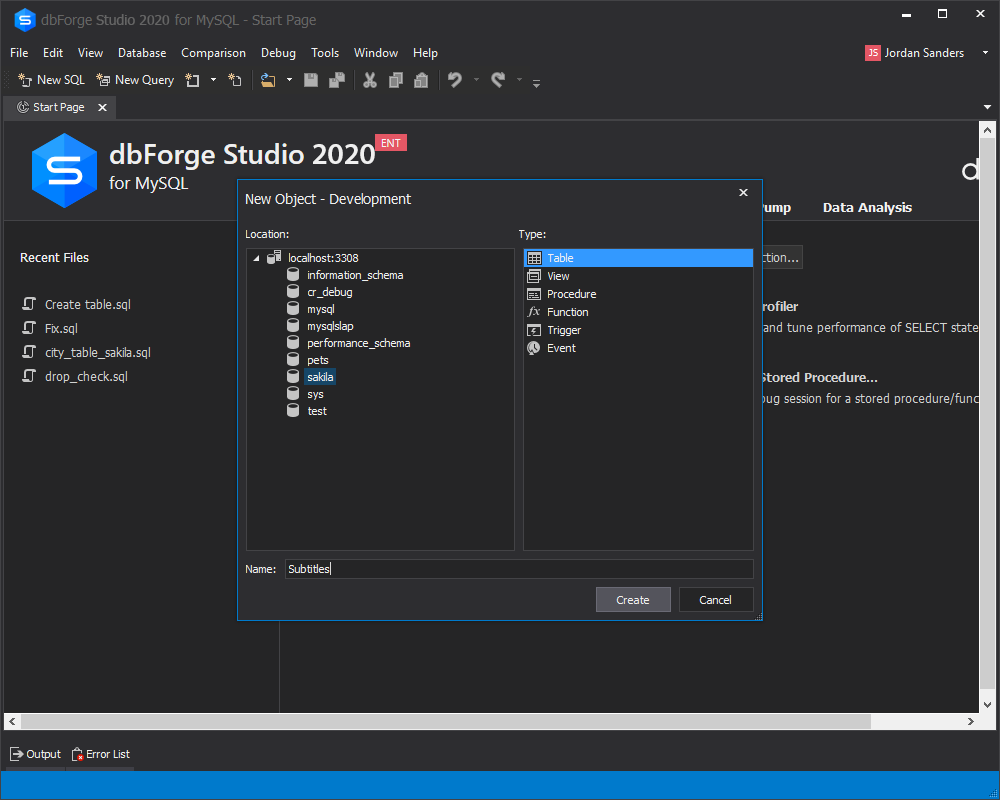
Task: Click the Open file folder icon
Action: pos(268,80)
